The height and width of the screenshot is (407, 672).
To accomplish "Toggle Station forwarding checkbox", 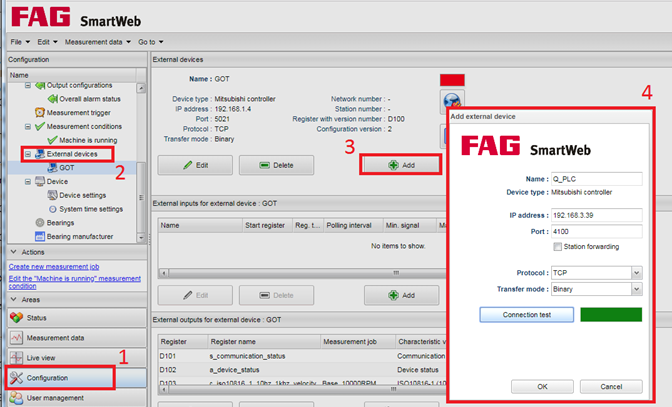I will 557,247.
